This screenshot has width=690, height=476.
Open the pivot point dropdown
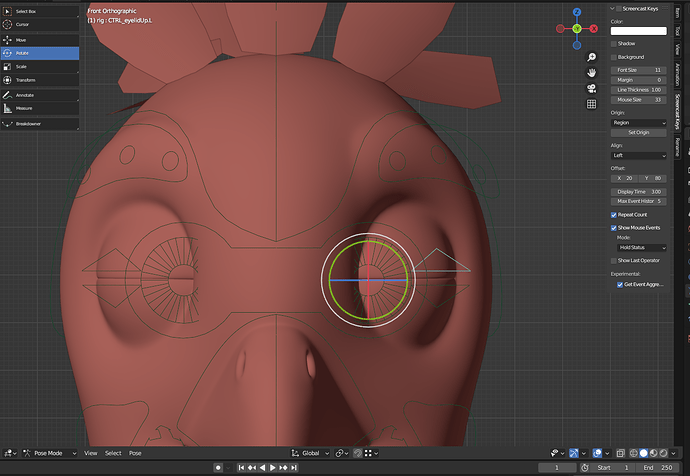point(341,453)
